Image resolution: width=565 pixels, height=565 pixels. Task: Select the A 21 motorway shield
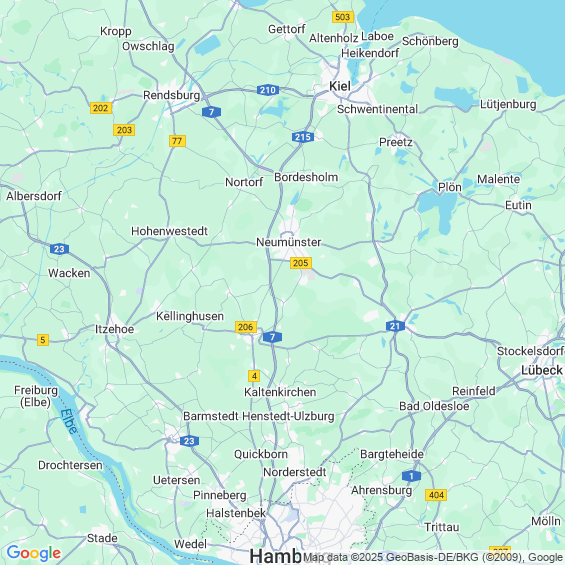click(395, 326)
